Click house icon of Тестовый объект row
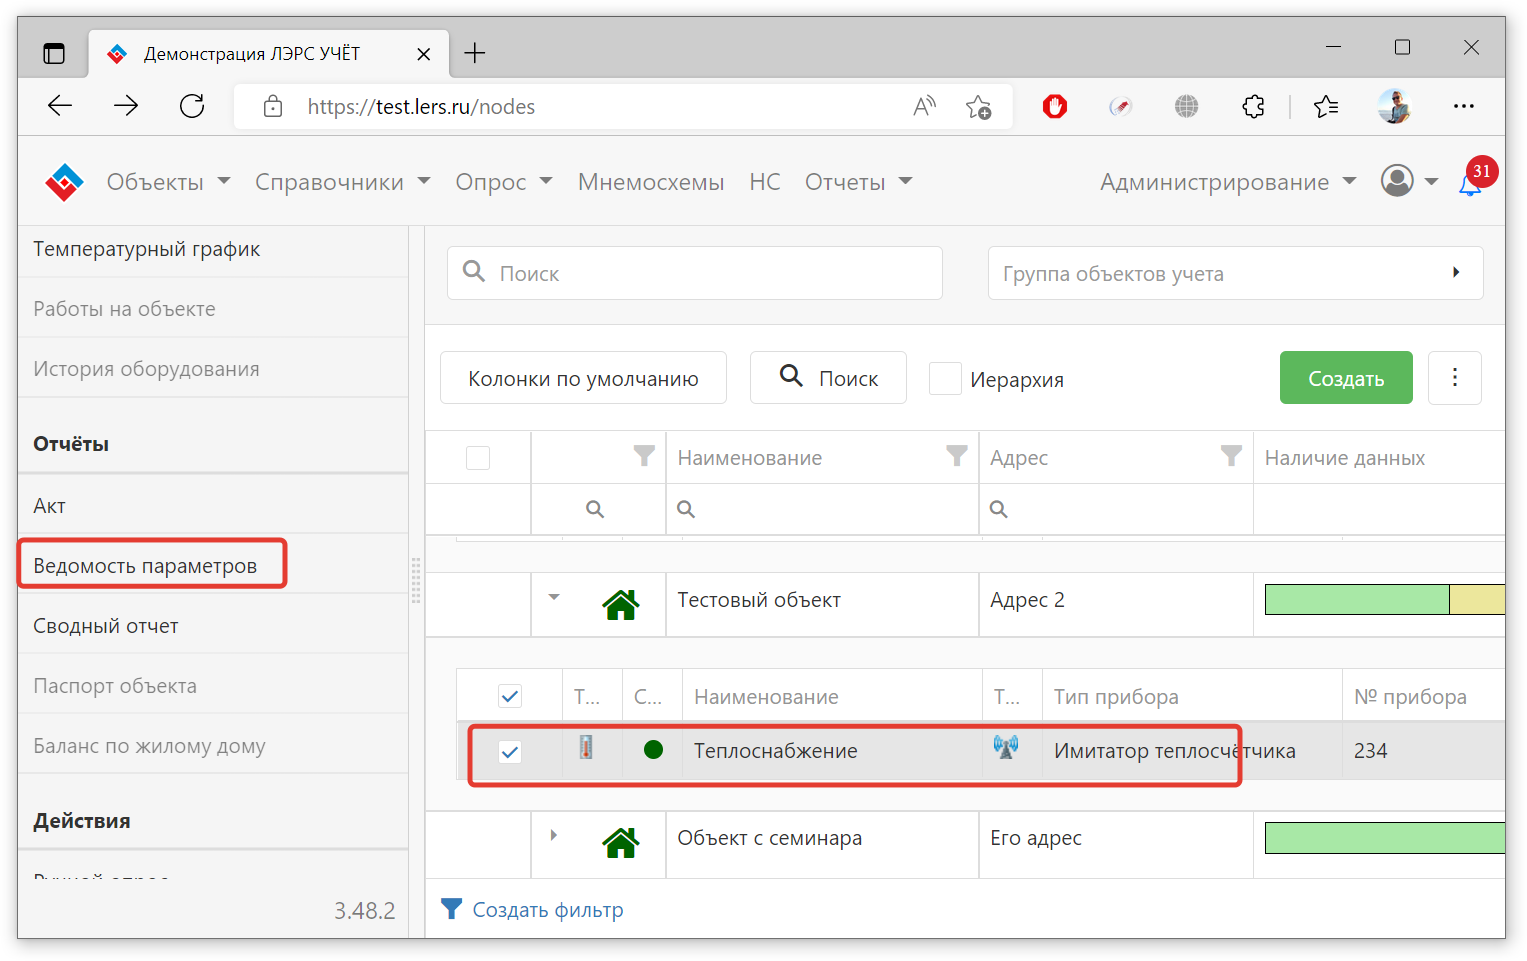 620,604
